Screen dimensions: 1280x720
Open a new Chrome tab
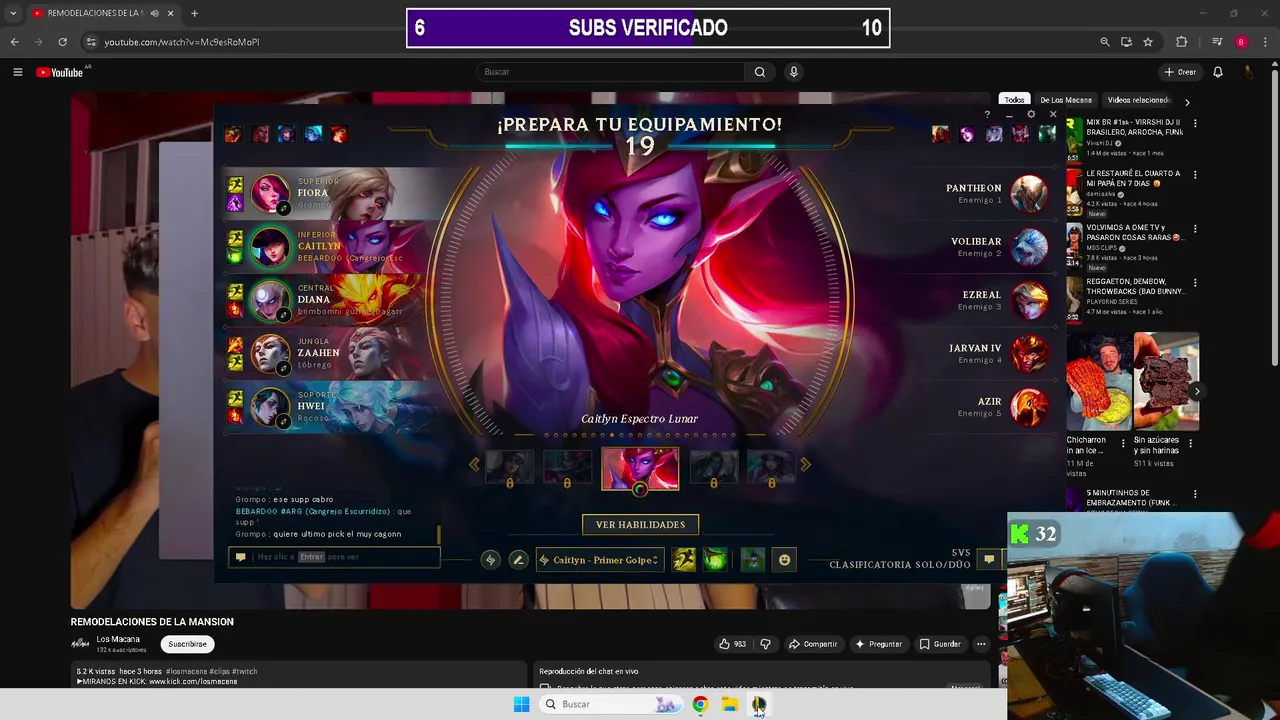pos(194,13)
